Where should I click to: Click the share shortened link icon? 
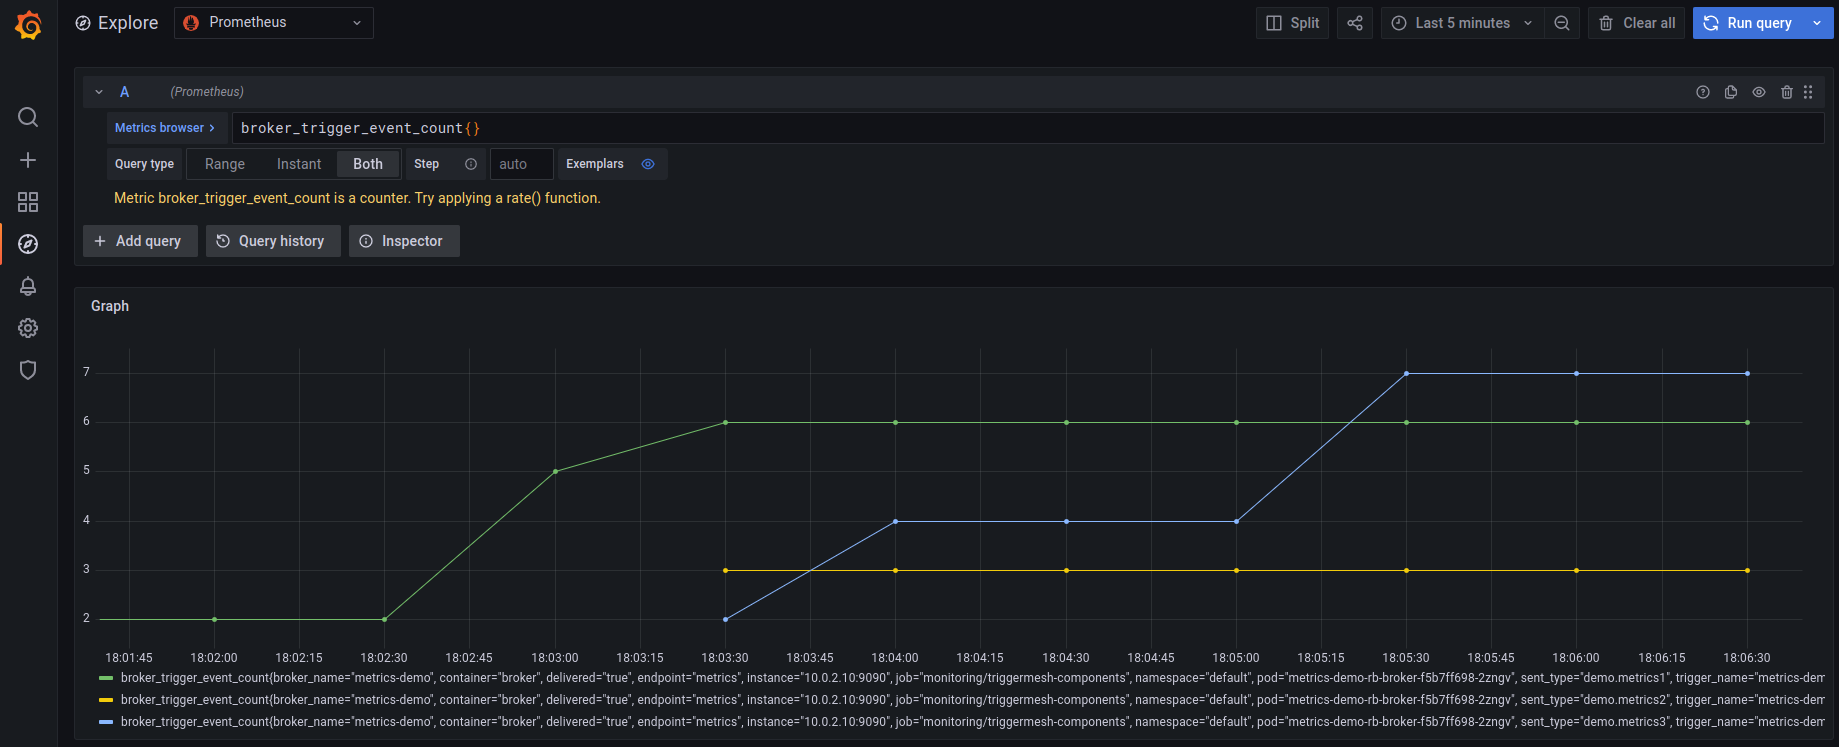click(1355, 23)
